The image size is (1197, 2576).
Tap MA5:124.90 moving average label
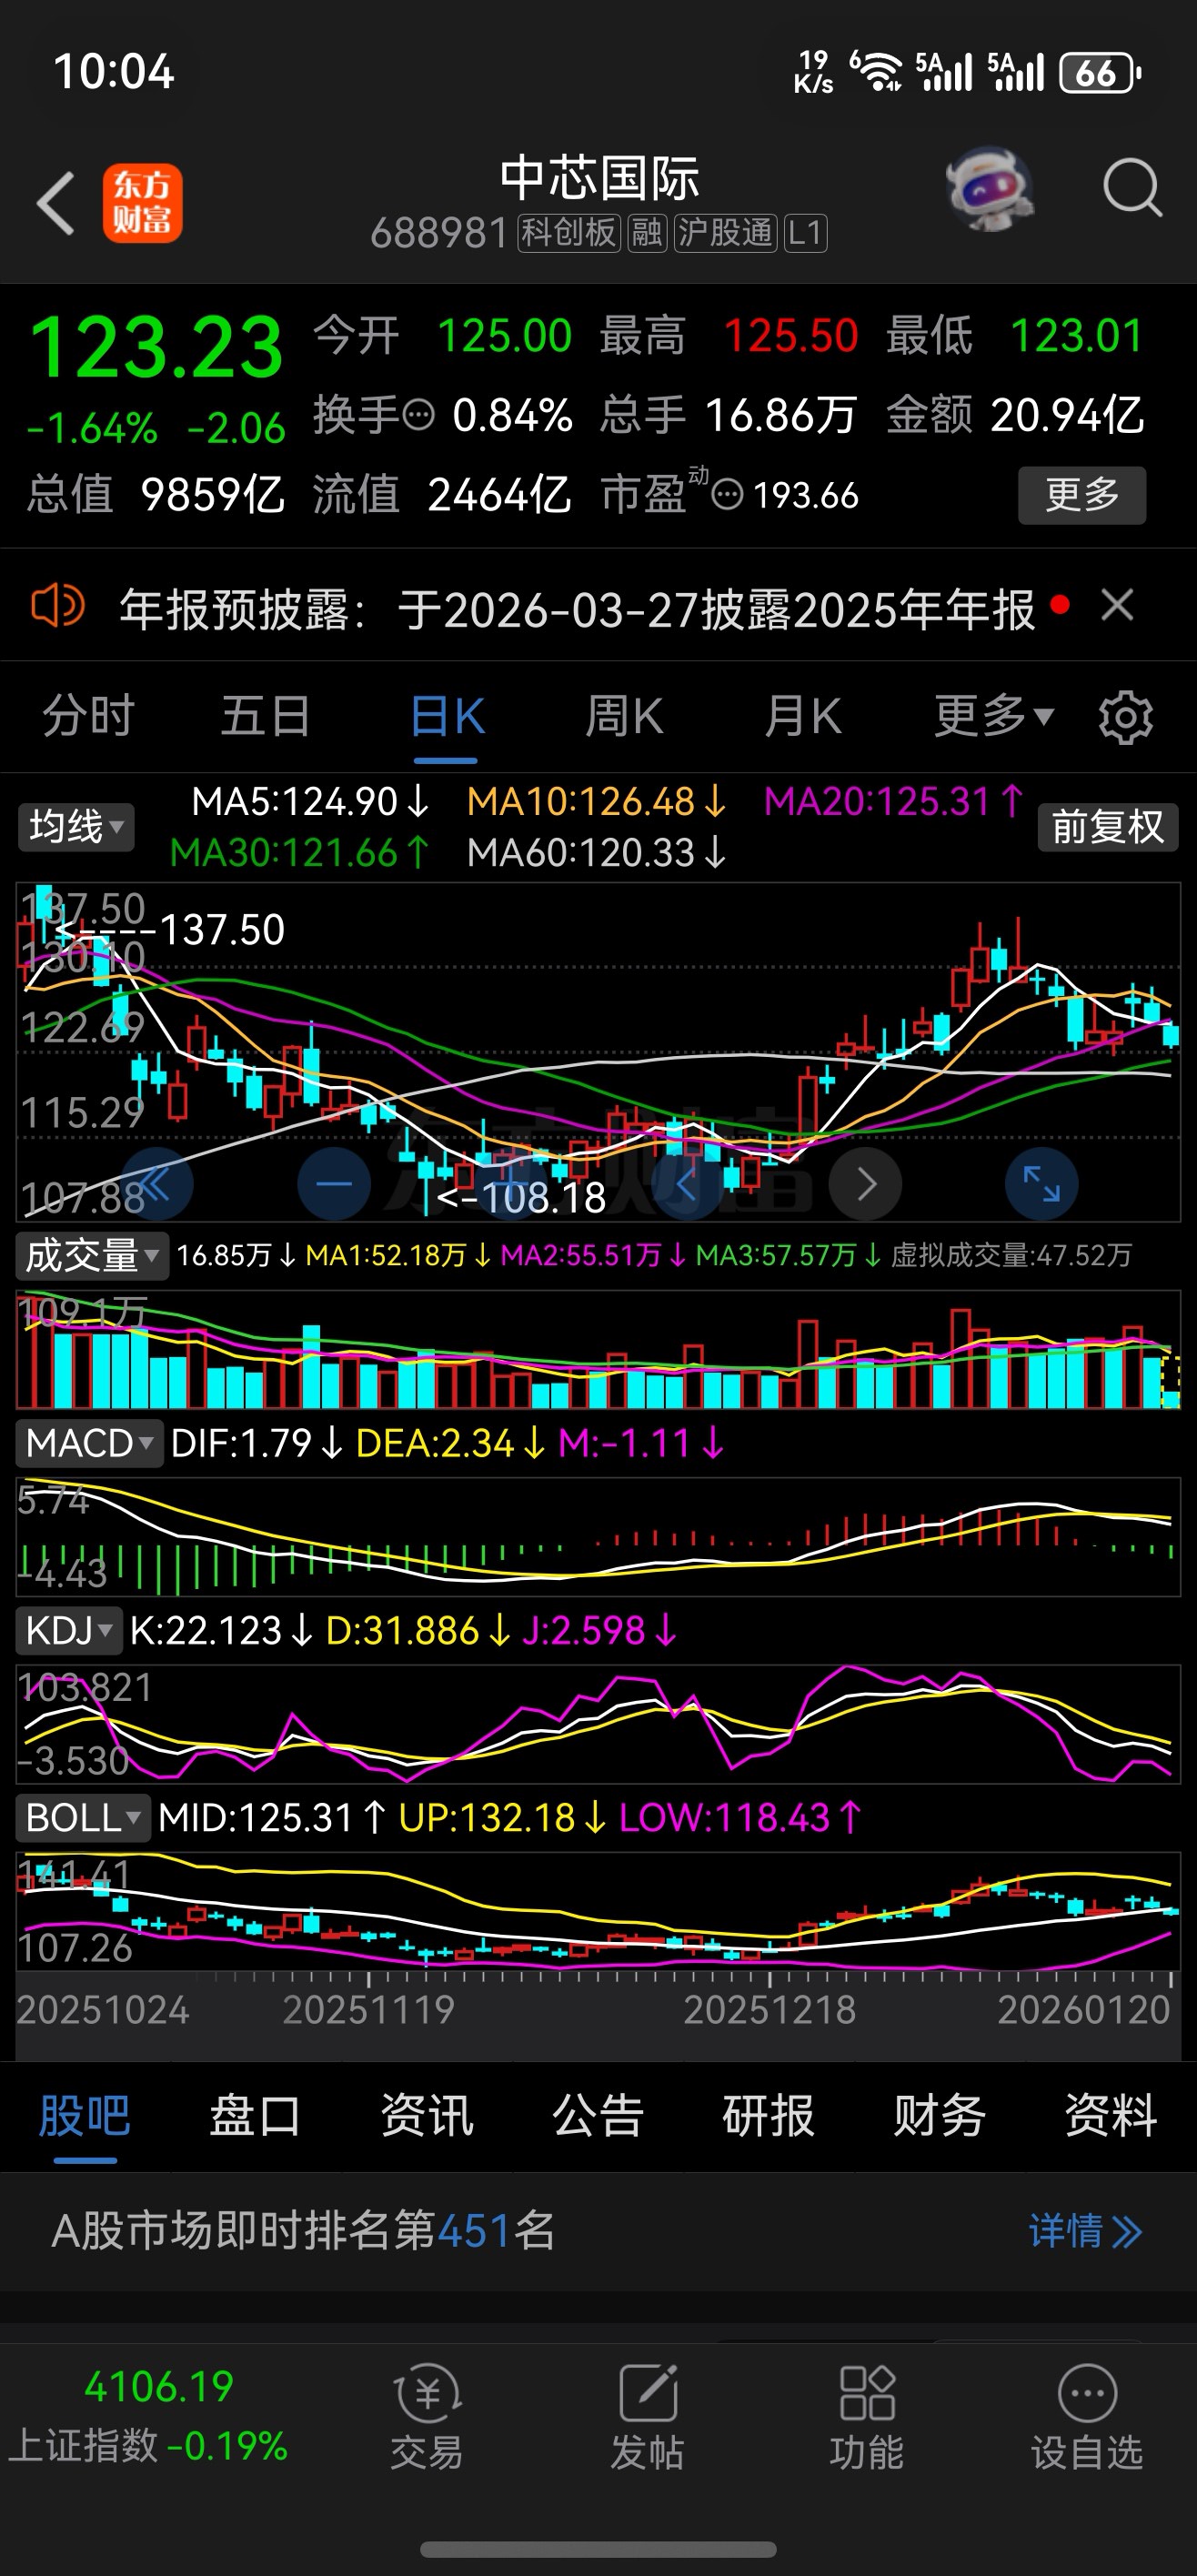click(x=310, y=801)
